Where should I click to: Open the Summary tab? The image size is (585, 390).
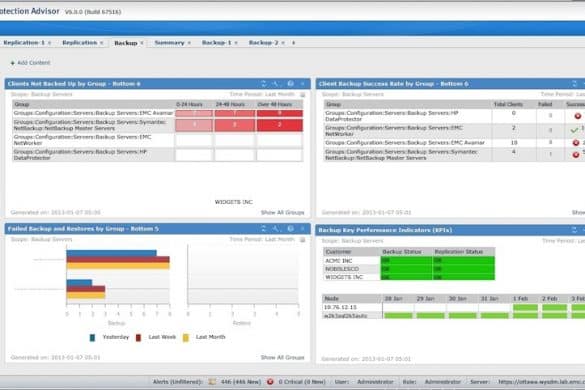[169, 43]
